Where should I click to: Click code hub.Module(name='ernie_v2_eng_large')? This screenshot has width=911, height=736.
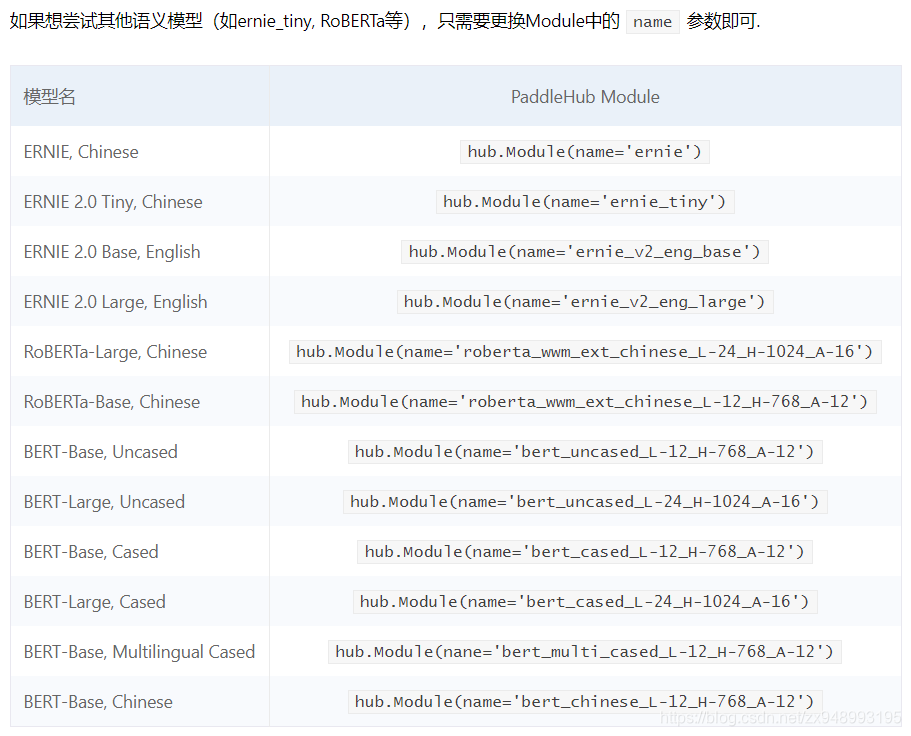[585, 302]
